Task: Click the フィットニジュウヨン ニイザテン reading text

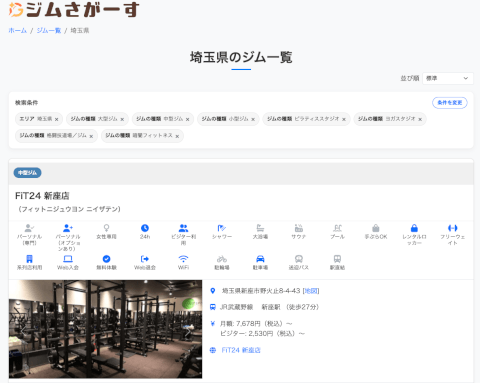Action: pyautogui.click(x=69, y=209)
